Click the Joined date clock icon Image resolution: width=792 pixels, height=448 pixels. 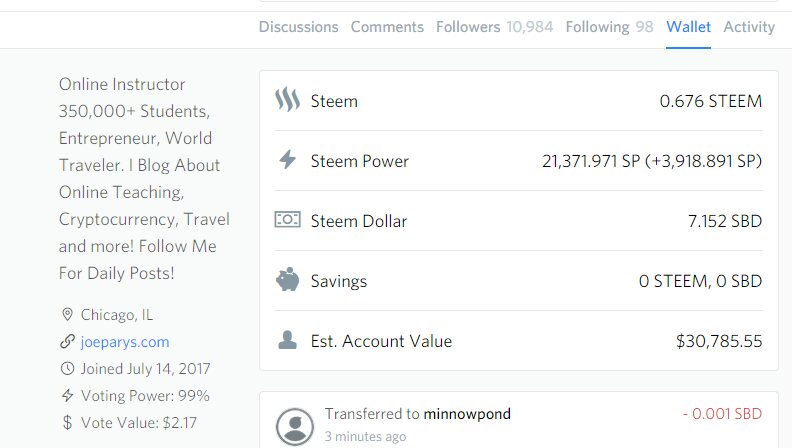pyautogui.click(x=68, y=368)
